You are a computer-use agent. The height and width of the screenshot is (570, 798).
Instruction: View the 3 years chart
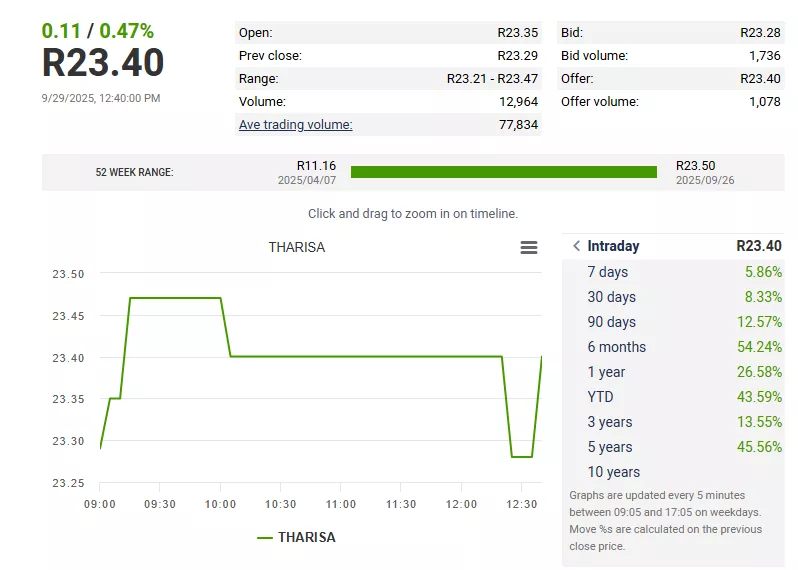point(673,421)
